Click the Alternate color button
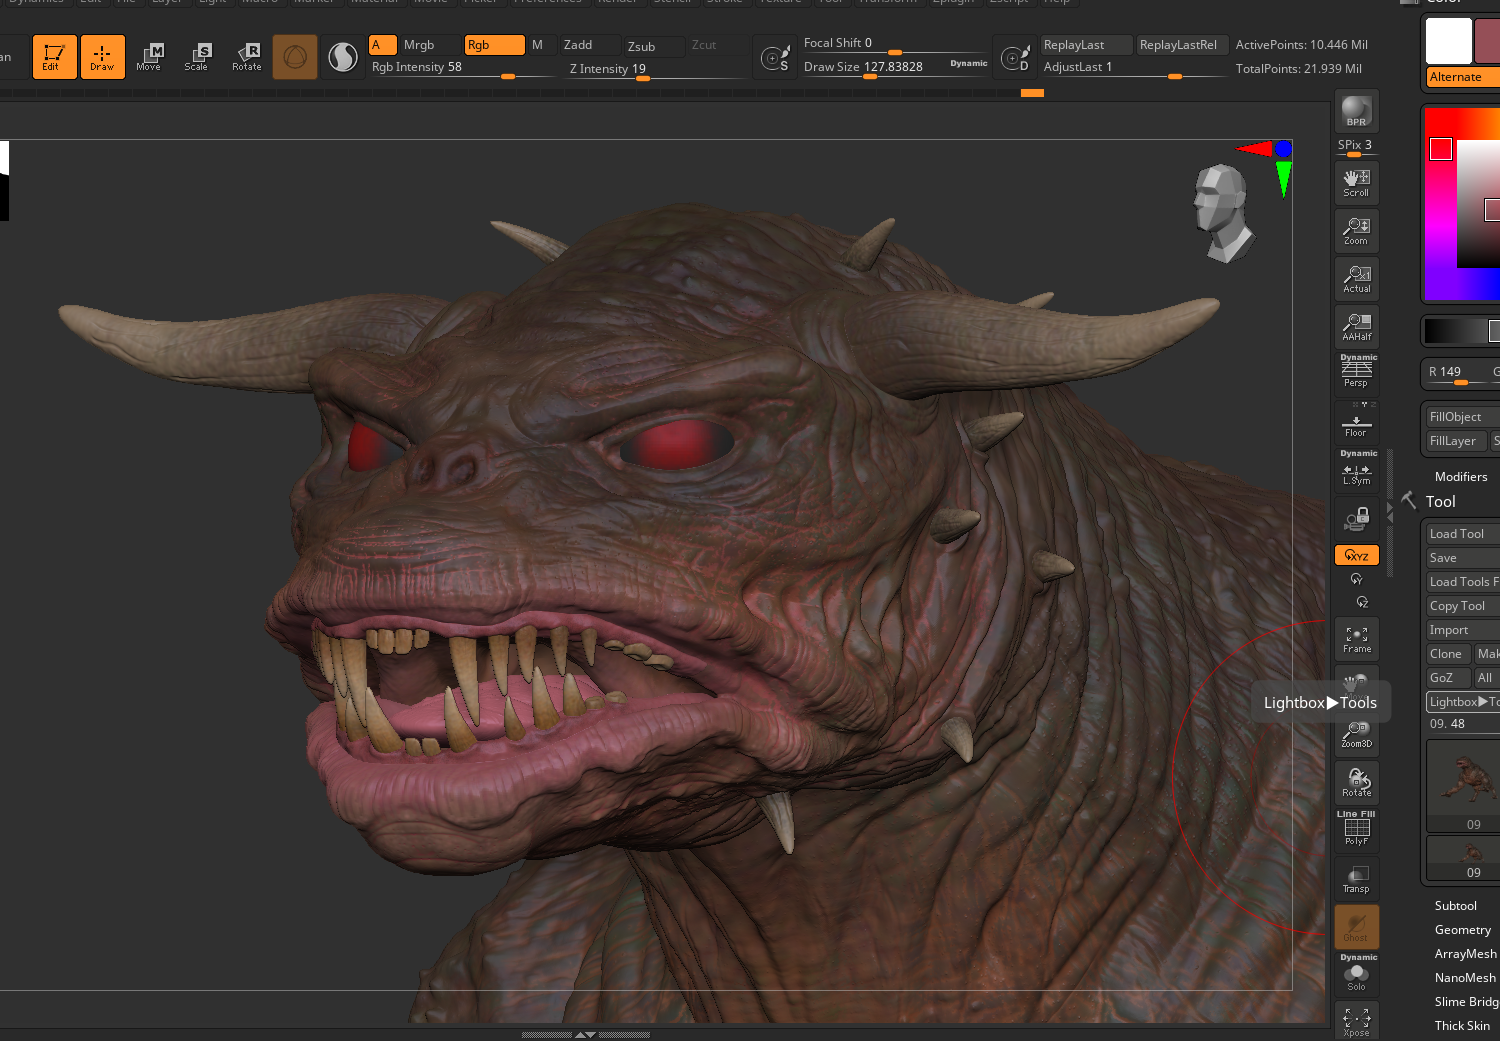1500x1041 pixels. 1463,77
